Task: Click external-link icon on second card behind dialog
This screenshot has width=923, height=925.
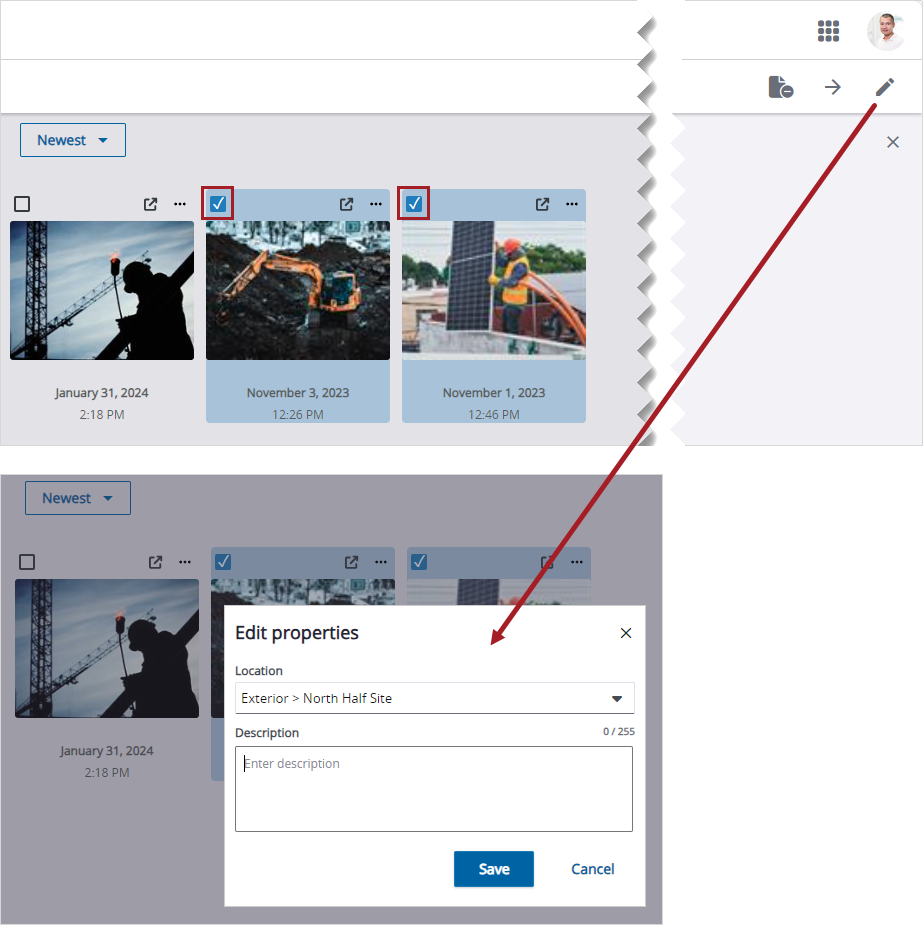Action: (x=351, y=562)
